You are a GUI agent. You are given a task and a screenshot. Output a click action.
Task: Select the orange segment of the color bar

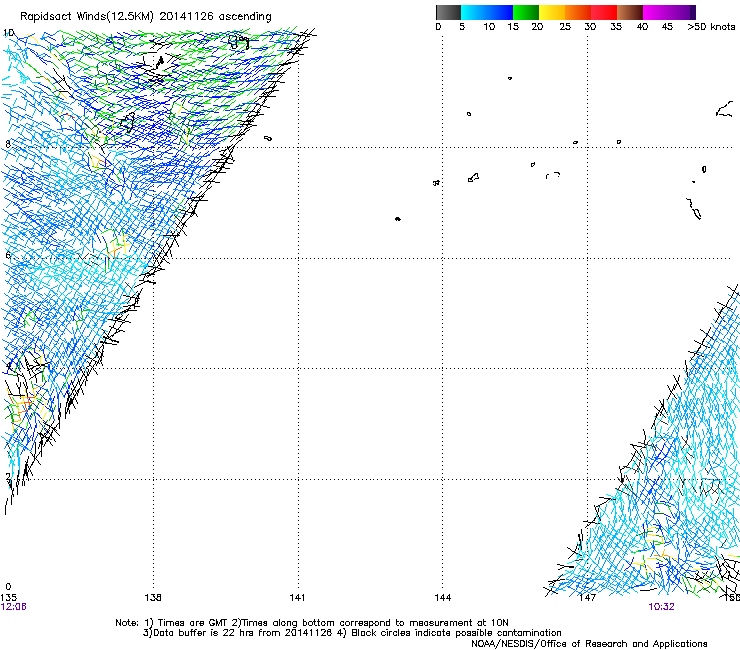578,12
